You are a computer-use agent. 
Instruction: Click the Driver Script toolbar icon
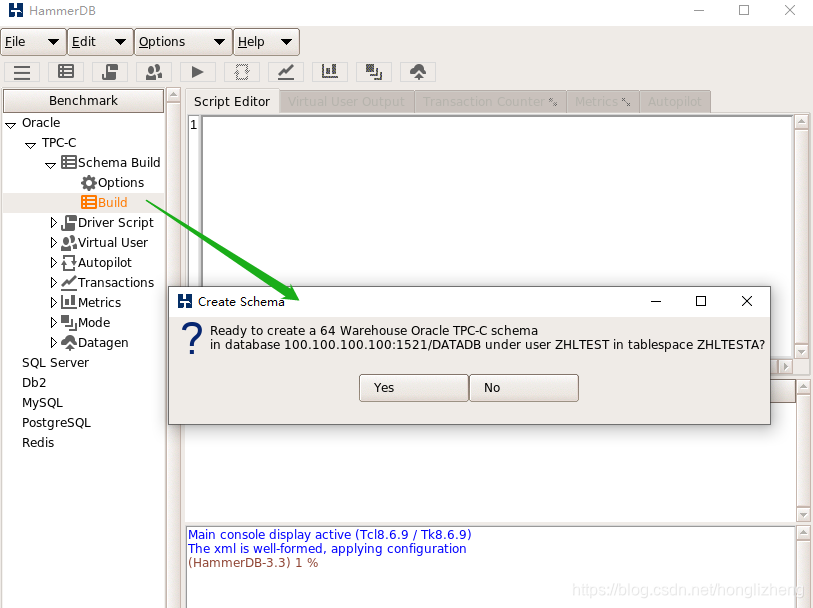(110, 72)
